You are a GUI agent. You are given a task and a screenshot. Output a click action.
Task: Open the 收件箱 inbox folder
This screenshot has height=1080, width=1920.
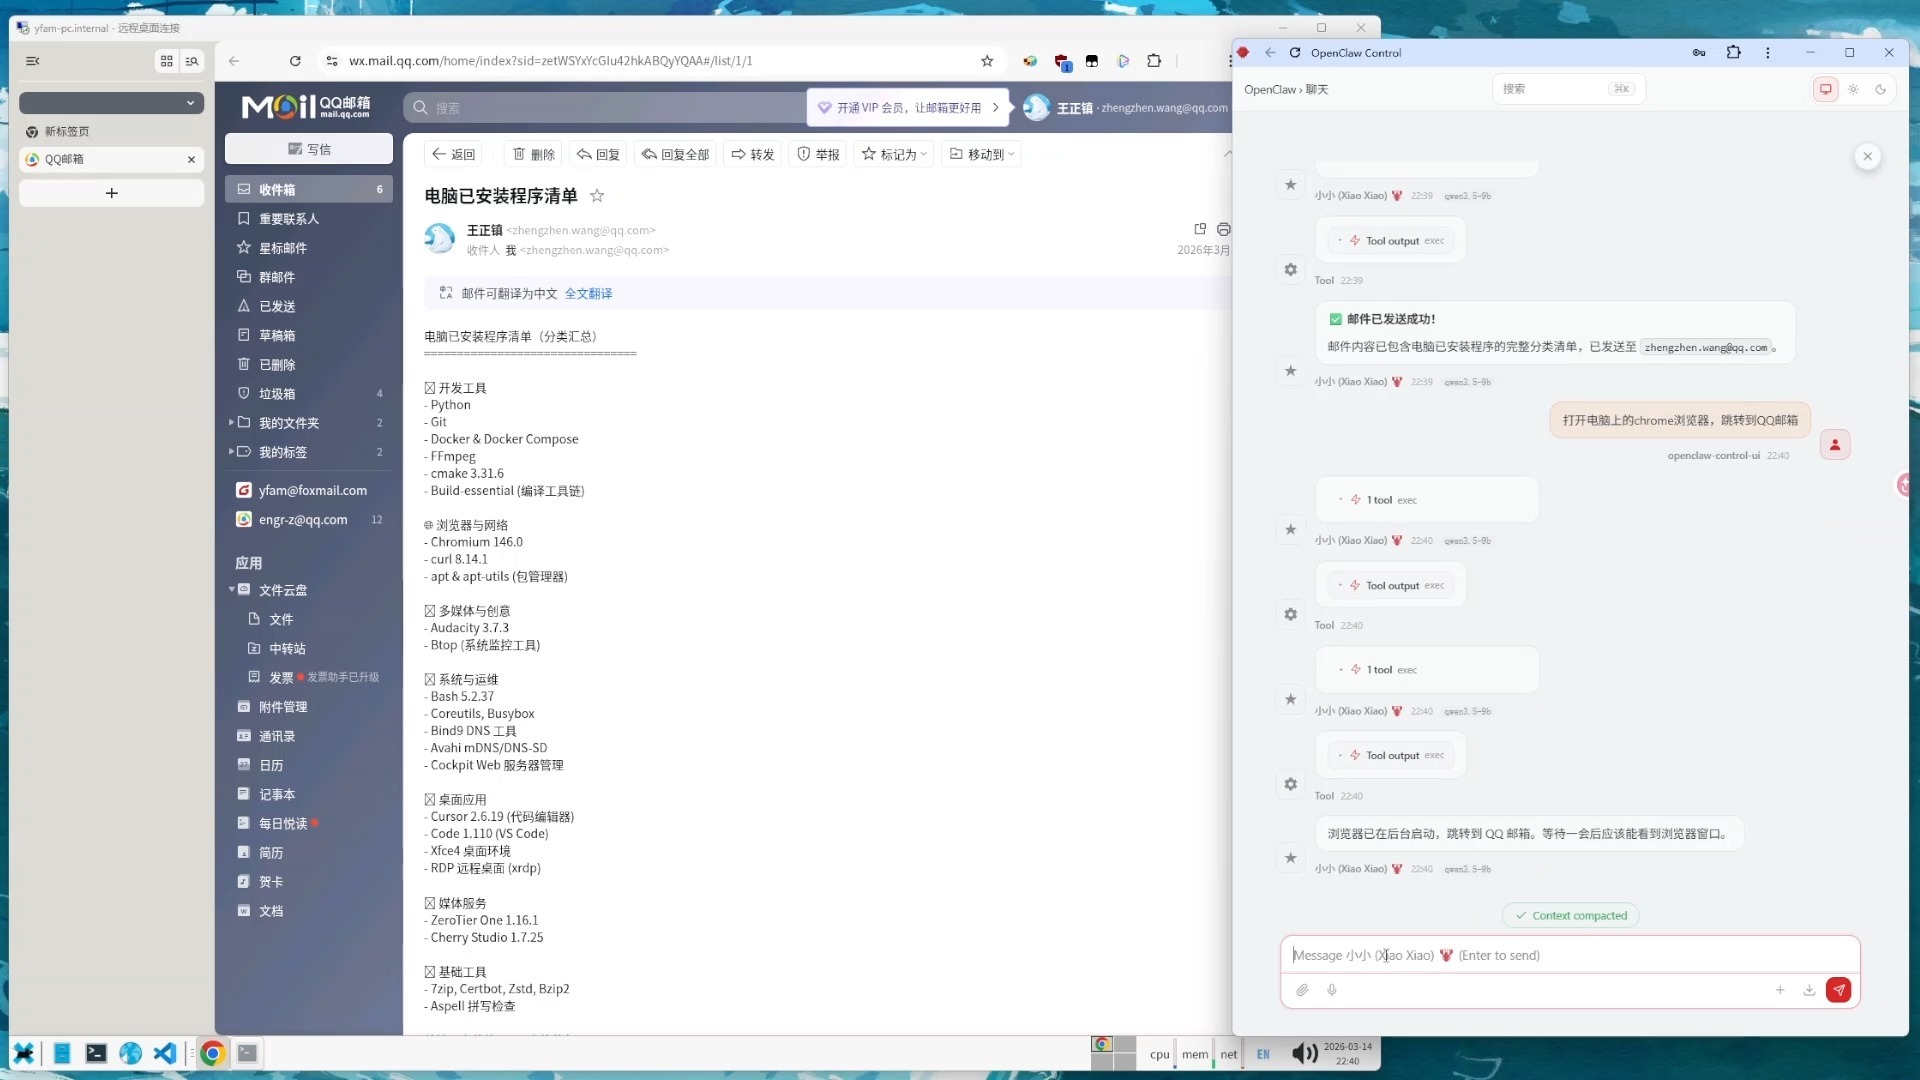click(x=277, y=189)
